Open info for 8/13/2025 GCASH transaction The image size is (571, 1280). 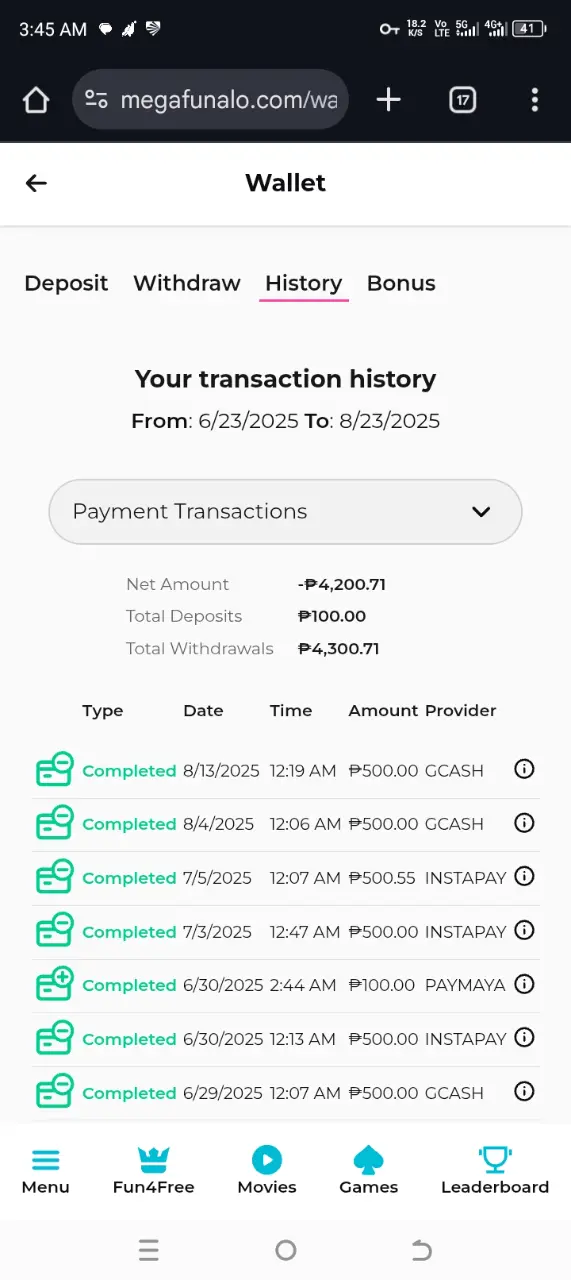[524, 769]
